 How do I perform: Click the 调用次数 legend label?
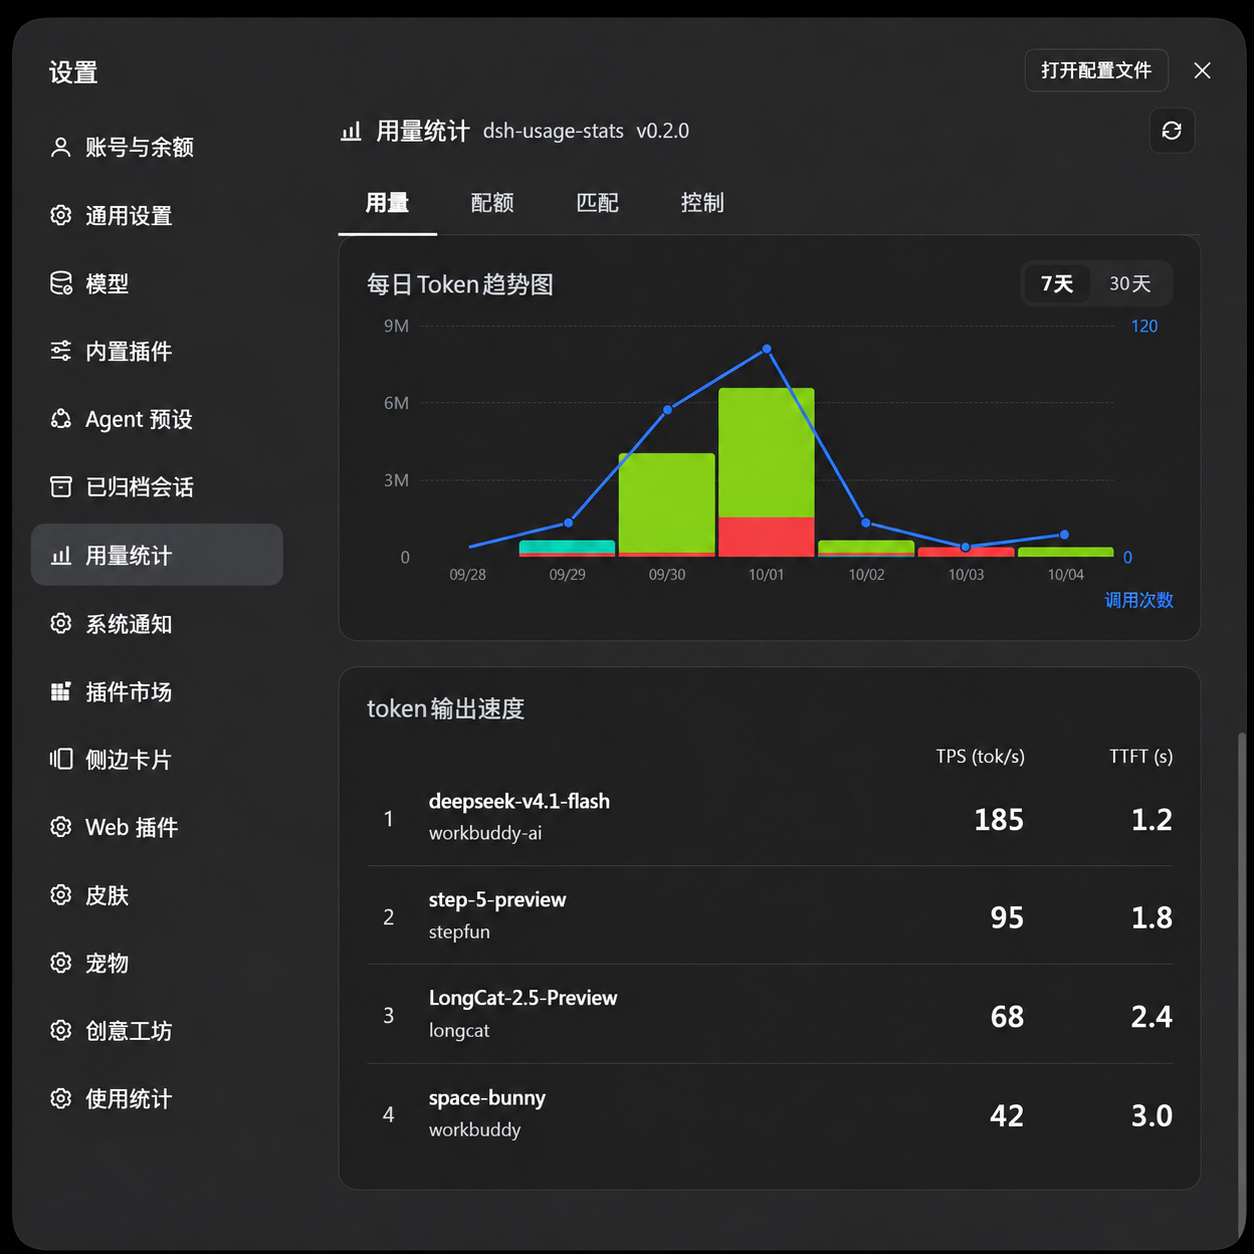[1139, 600]
